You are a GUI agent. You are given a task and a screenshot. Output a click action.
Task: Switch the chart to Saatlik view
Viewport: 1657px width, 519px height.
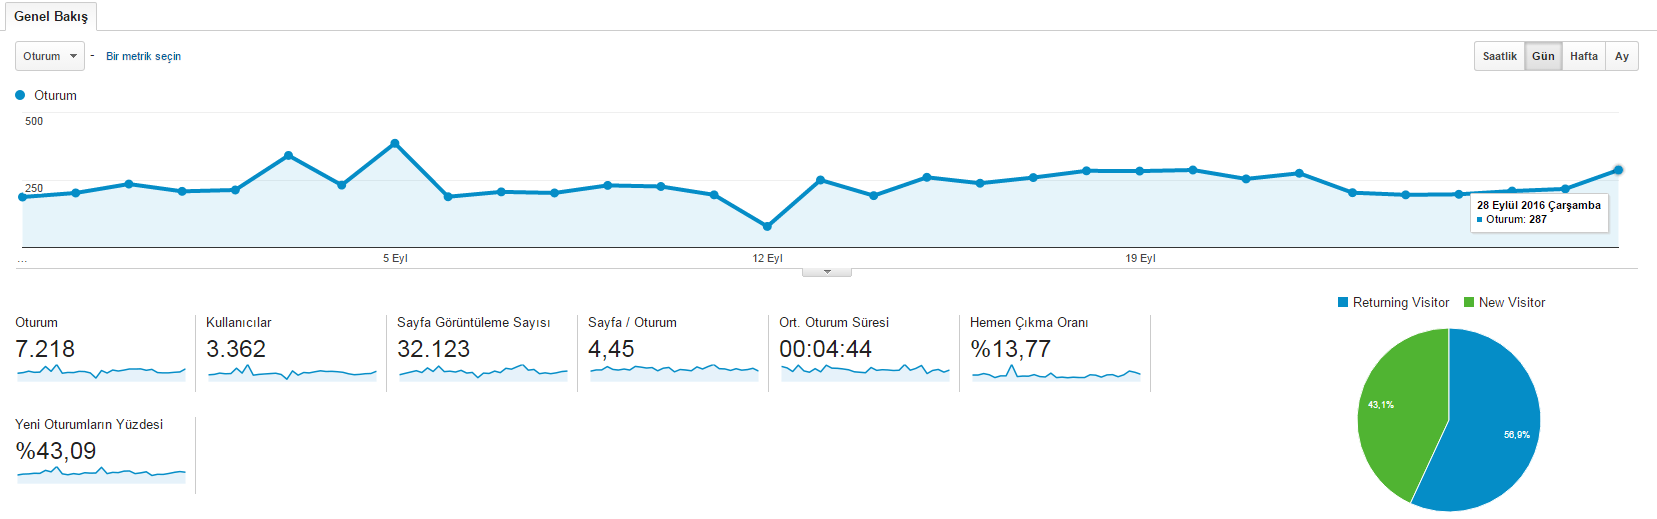click(x=1499, y=56)
